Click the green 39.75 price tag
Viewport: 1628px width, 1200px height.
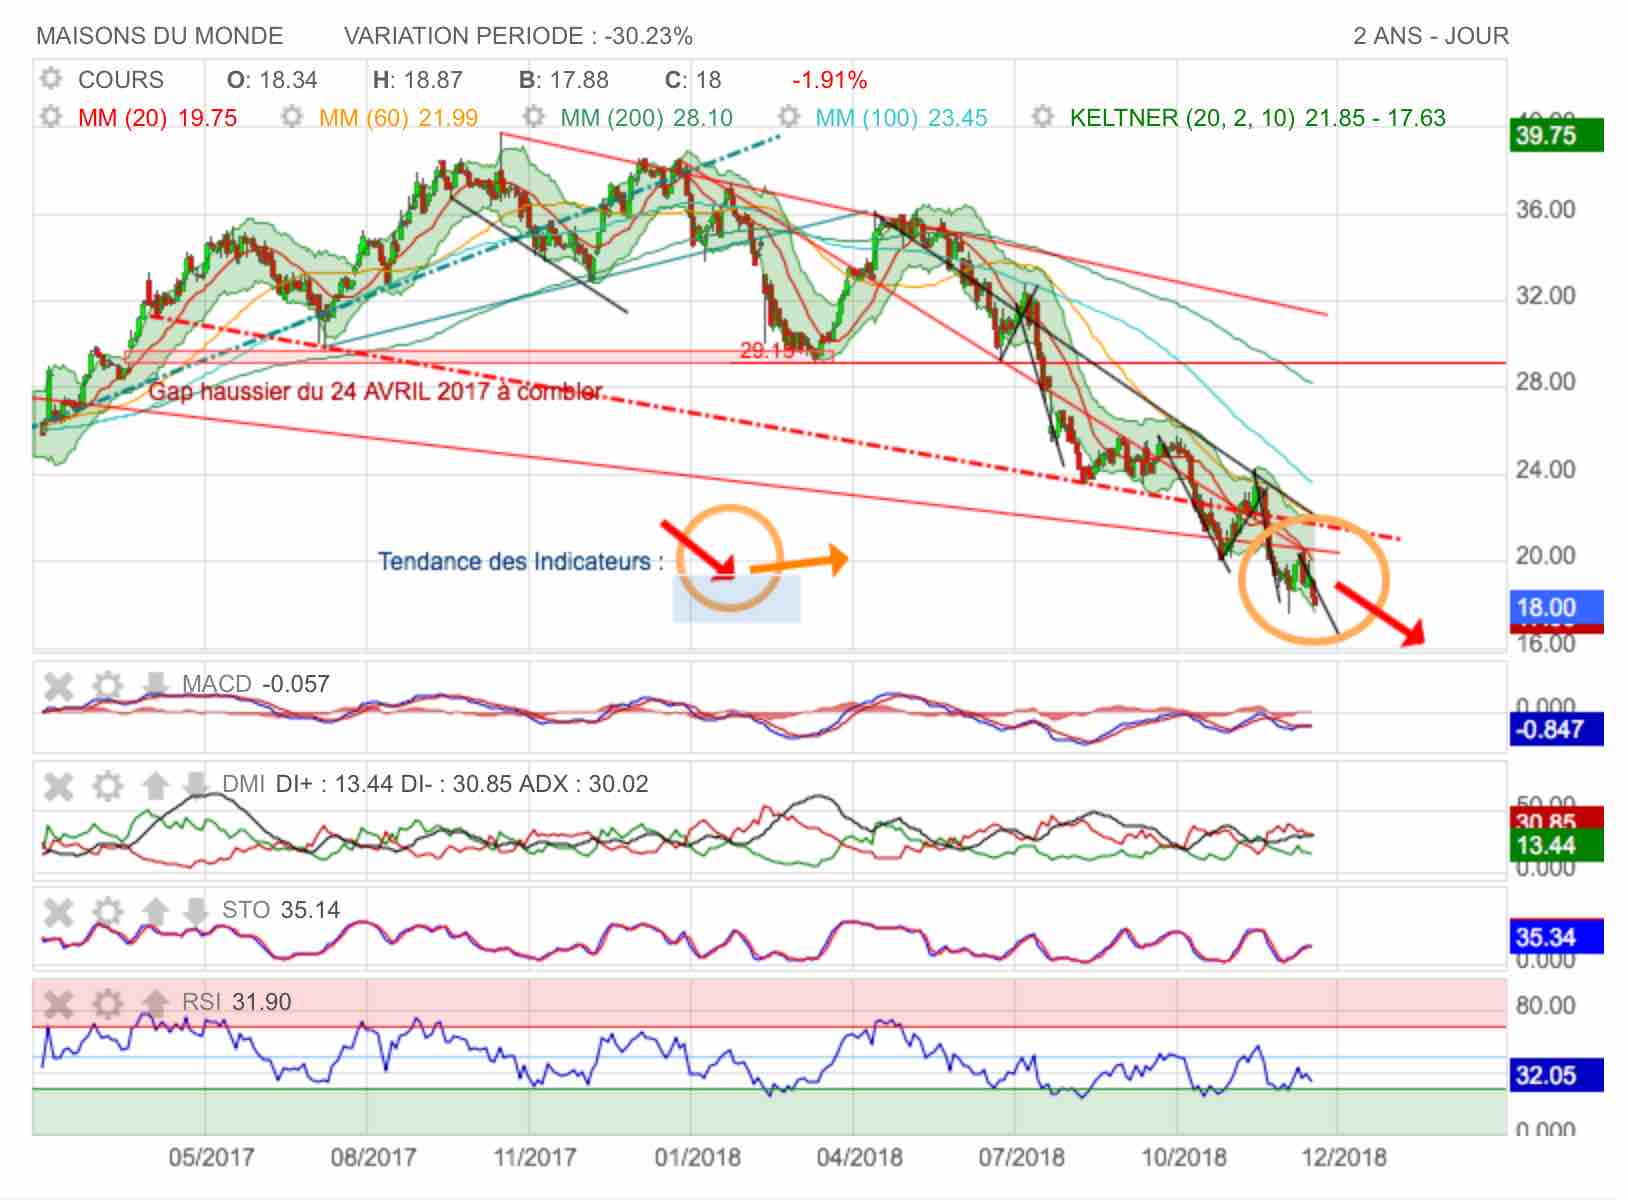point(1556,135)
